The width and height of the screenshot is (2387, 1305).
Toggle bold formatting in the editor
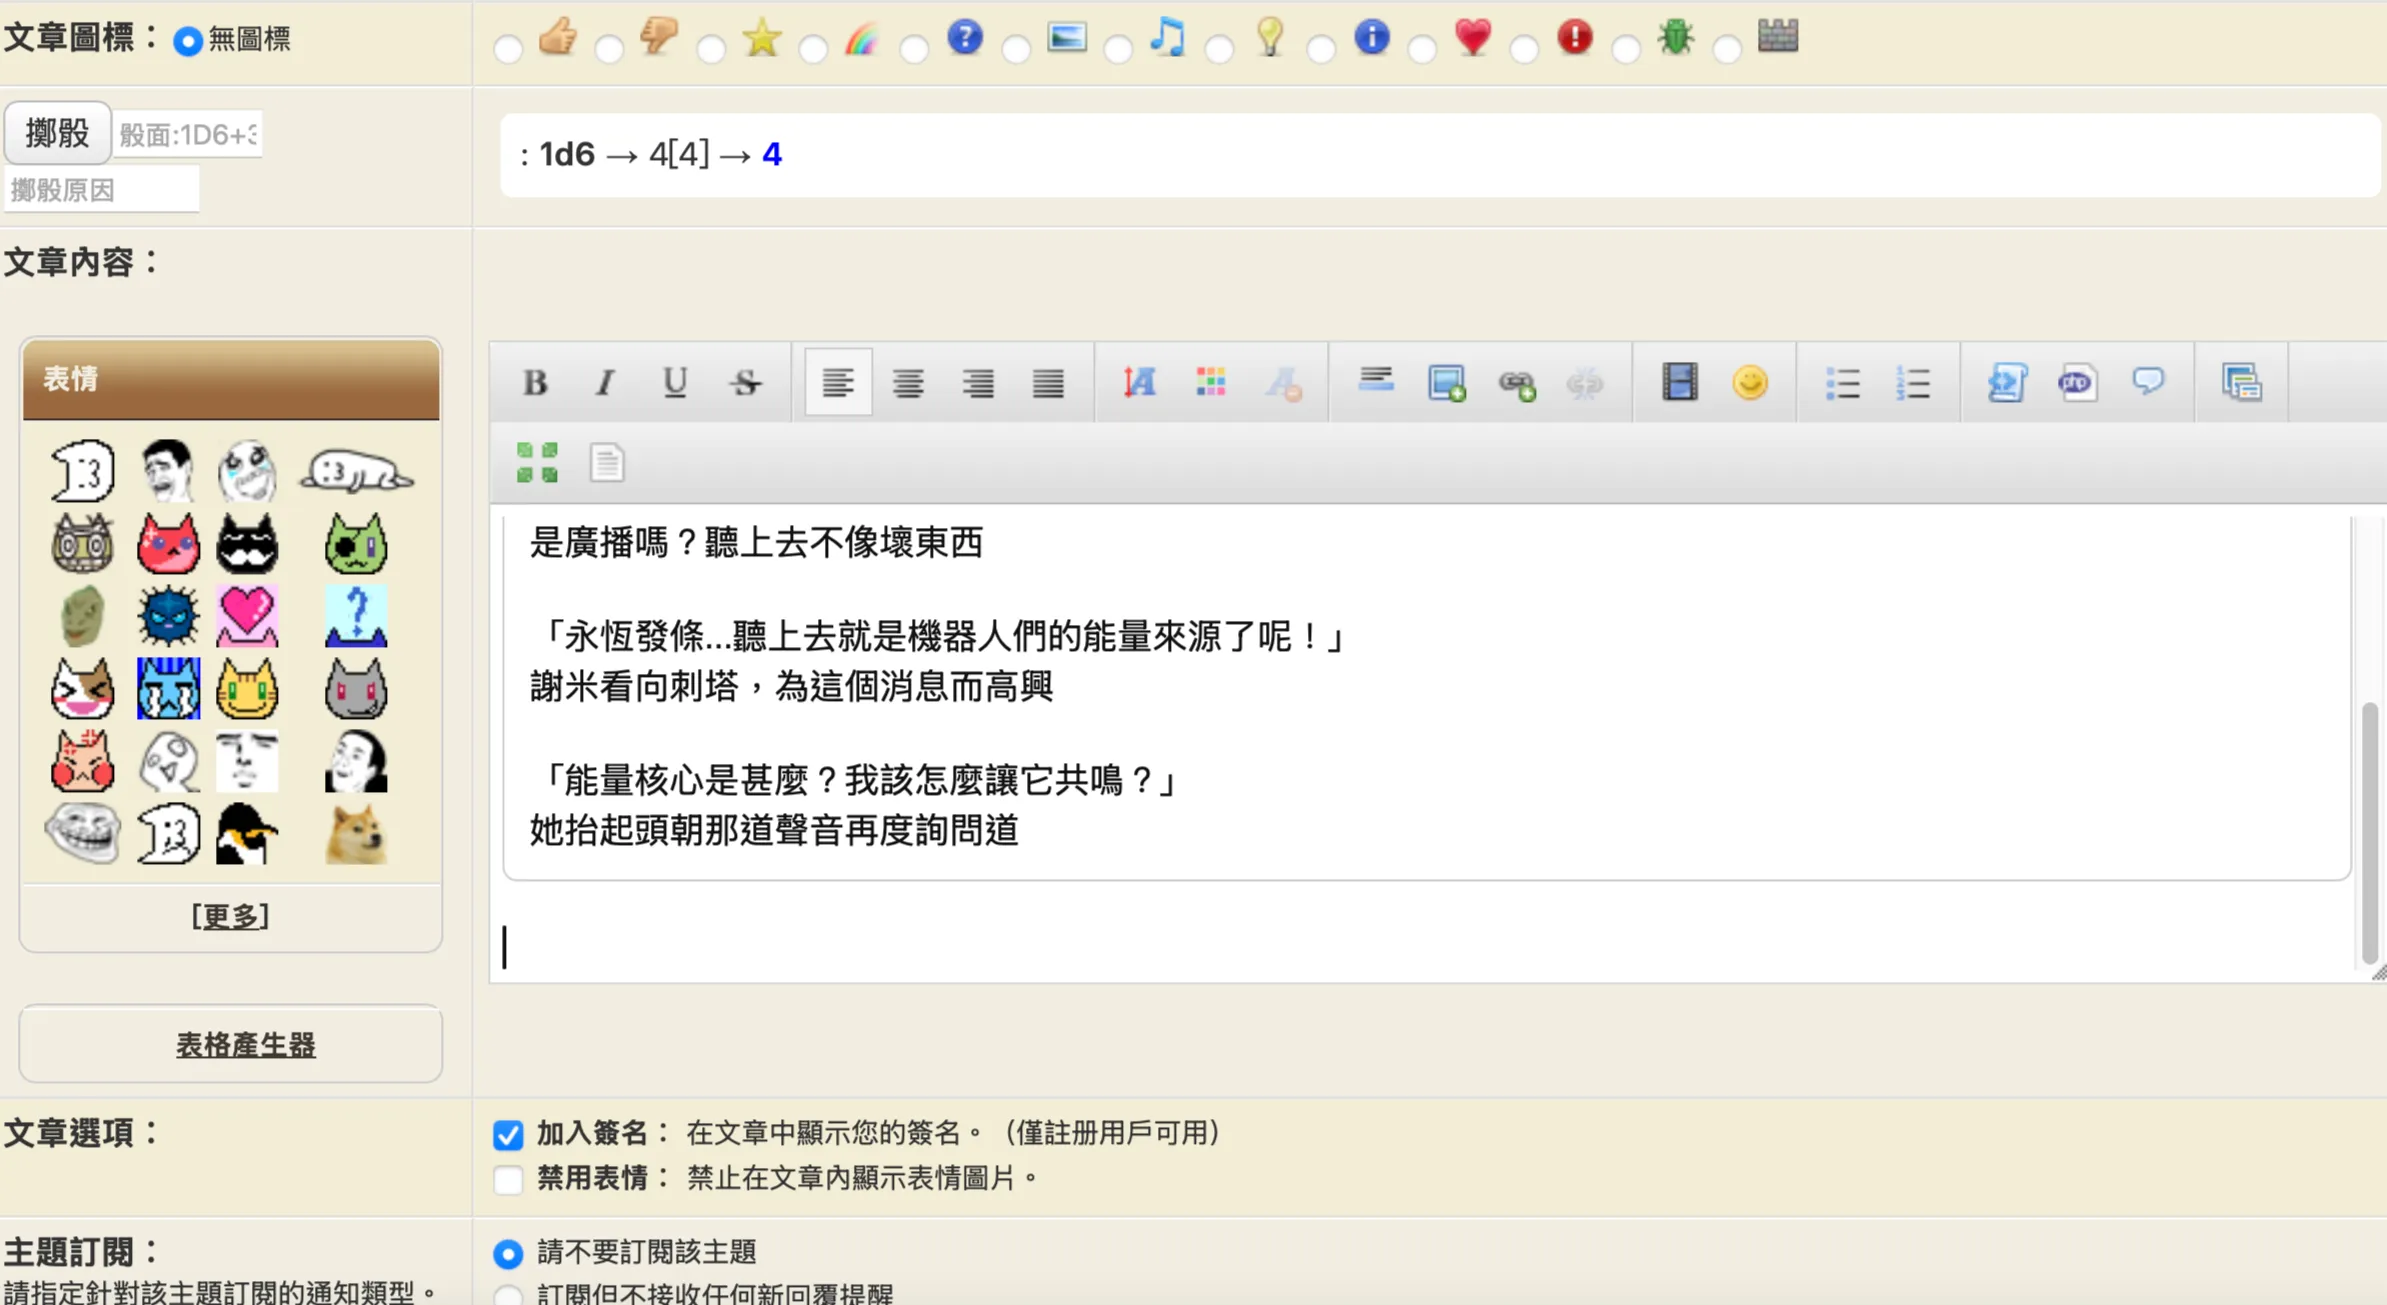(535, 383)
